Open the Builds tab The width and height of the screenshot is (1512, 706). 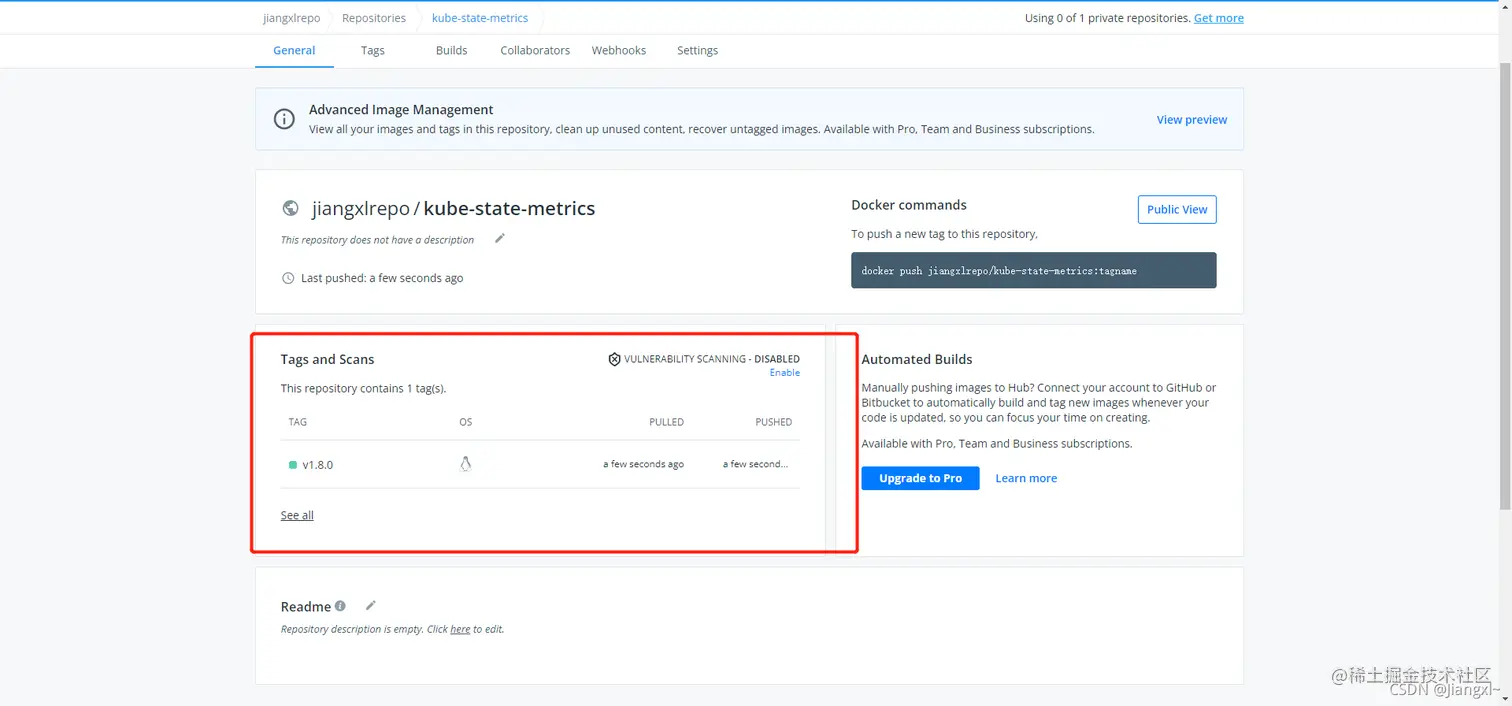pyautogui.click(x=452, y=50)
